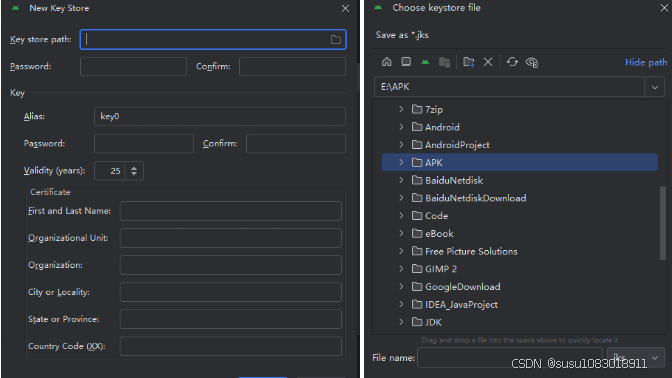Click the Organization field
Image resolution: width=672 pixels, height=378 pixels.
coord(231,265)
